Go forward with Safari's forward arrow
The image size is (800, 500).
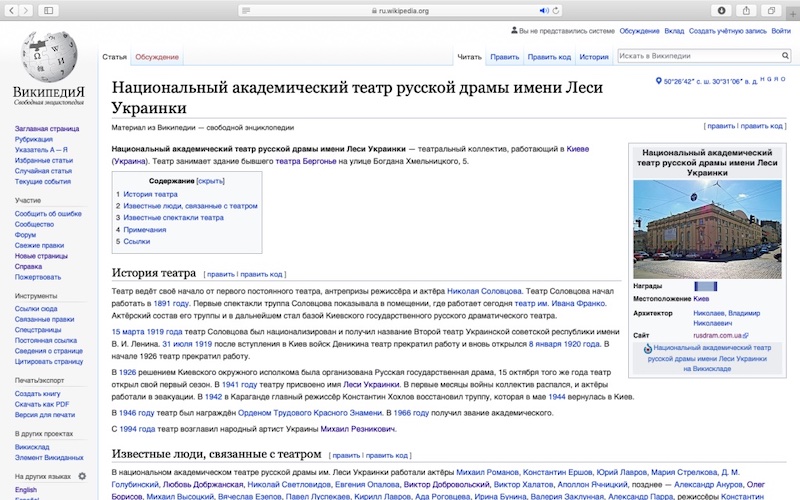pyautogui.click(x=26, y=10)
